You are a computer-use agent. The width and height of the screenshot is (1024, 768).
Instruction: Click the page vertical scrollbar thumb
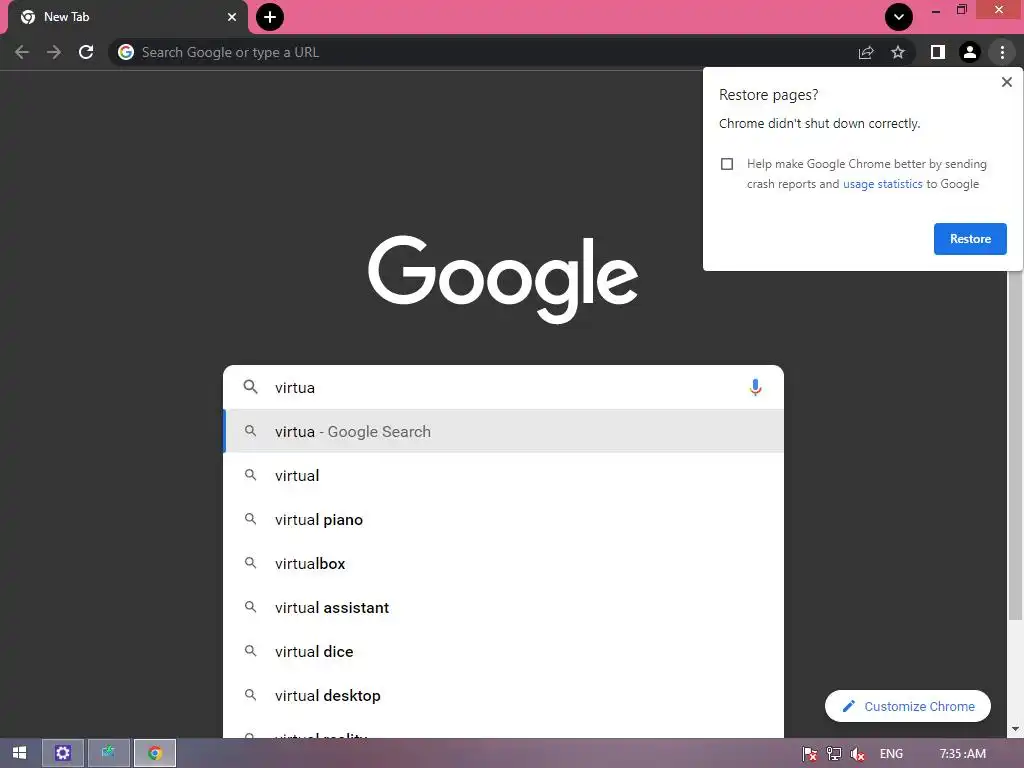(x=1015, y=444)
